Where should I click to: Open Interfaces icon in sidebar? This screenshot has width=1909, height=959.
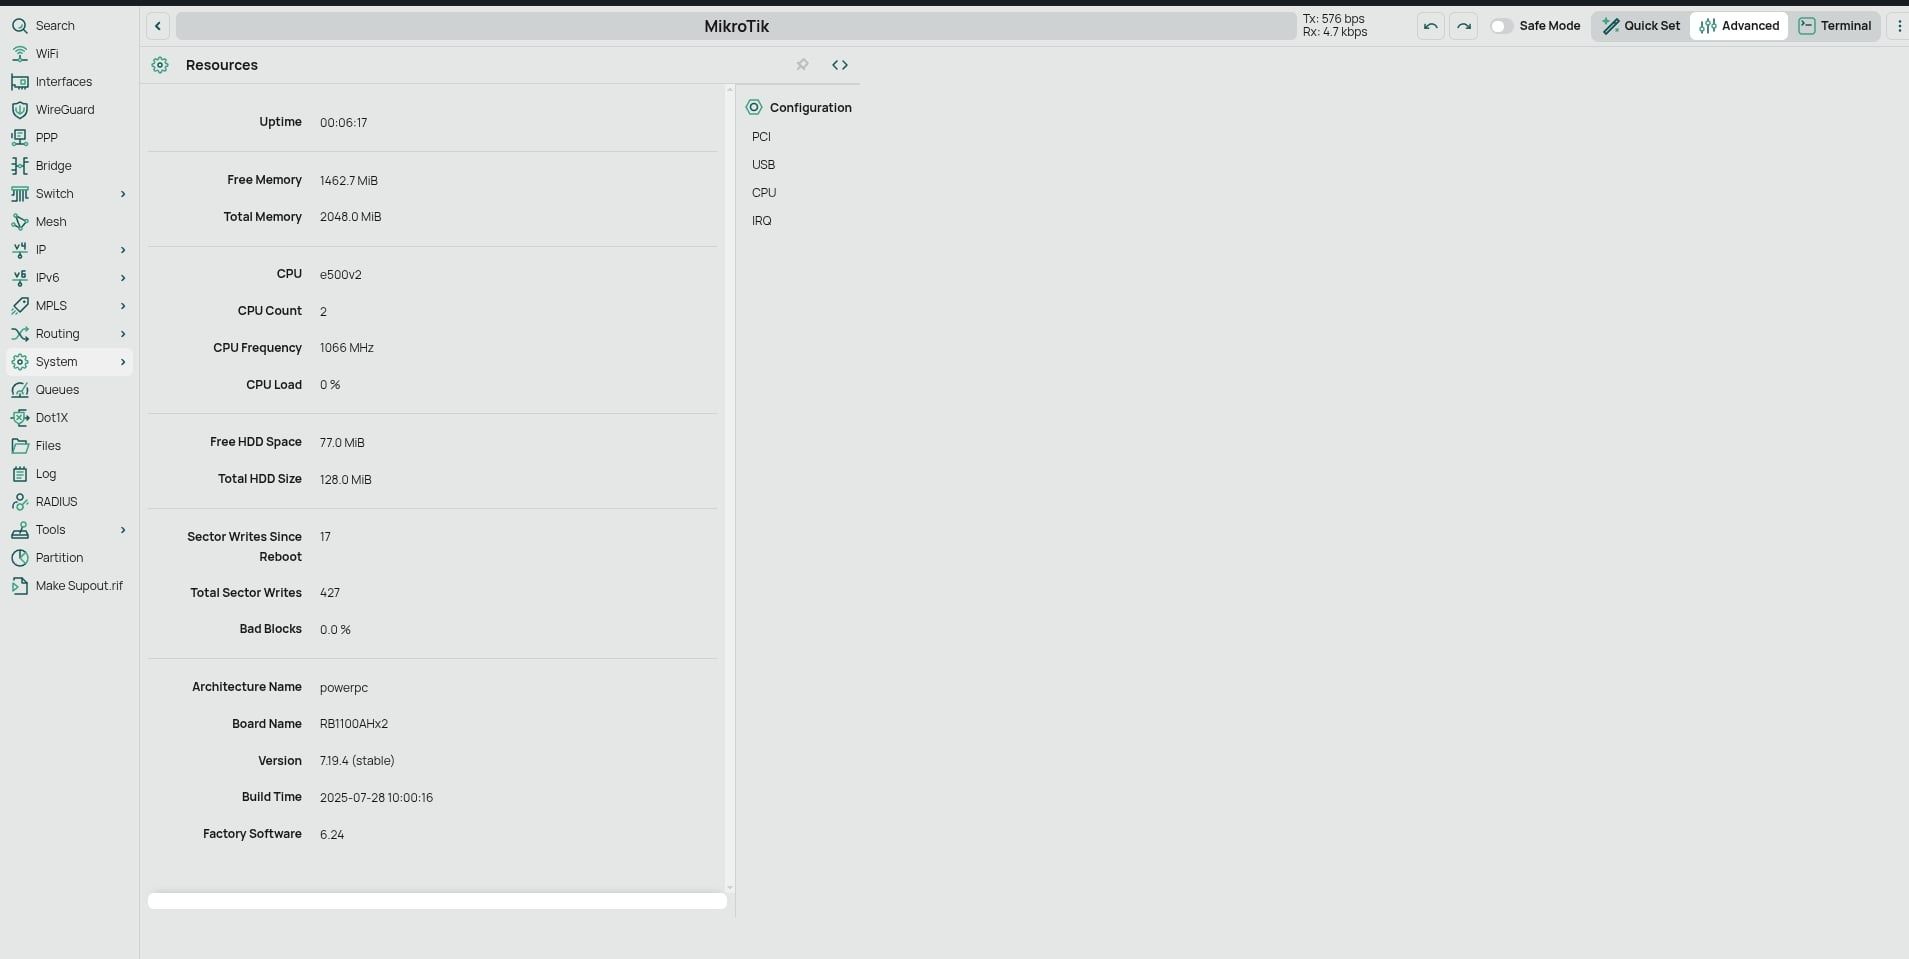pos(19,82)
